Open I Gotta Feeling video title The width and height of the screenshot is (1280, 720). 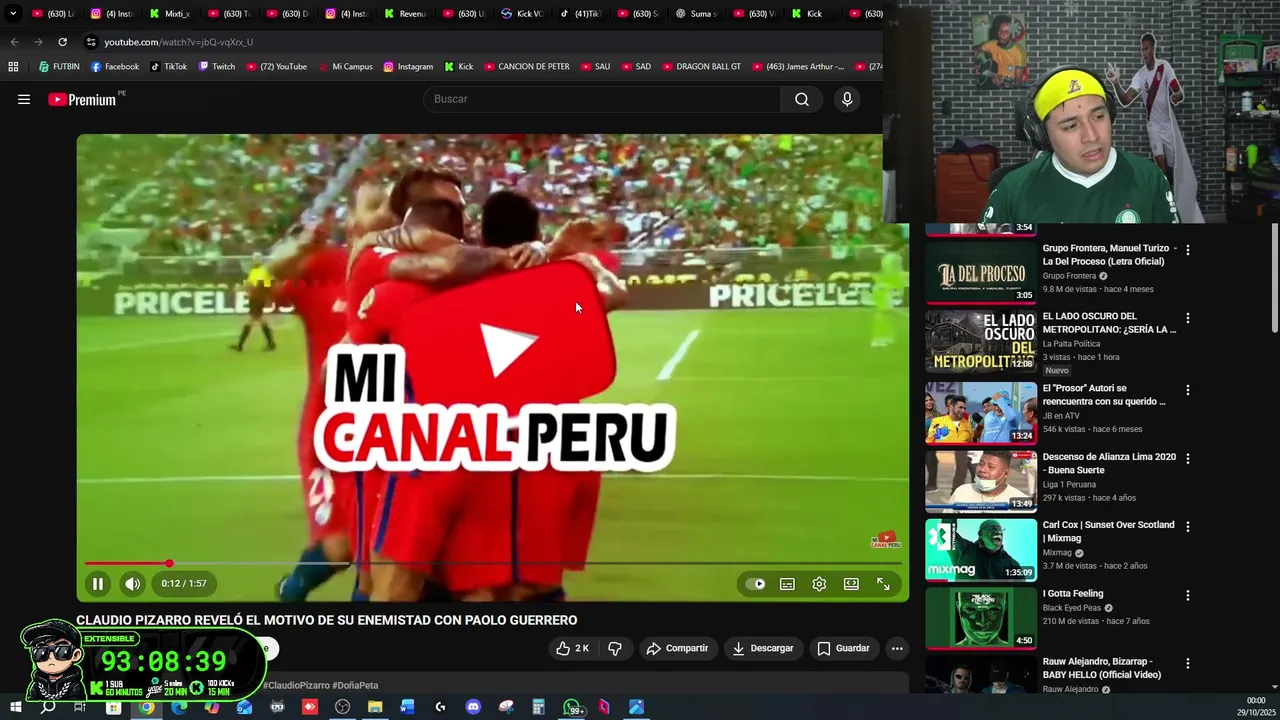[1073, 594]
